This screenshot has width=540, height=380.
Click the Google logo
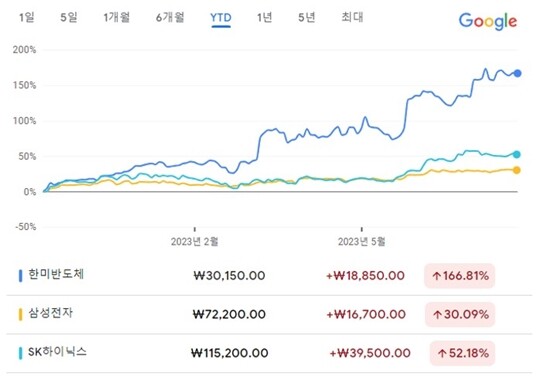coord(488,21)
